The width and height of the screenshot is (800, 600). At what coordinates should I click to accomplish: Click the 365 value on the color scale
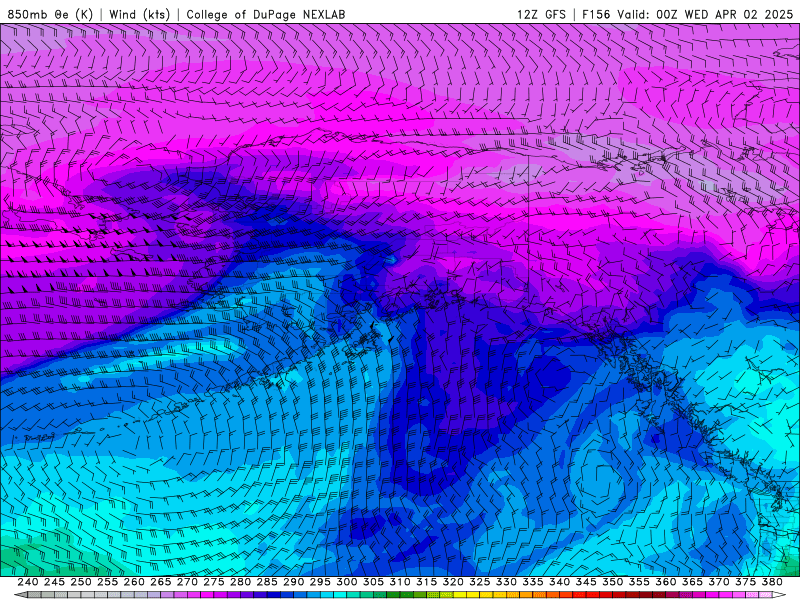pos(692,582)
